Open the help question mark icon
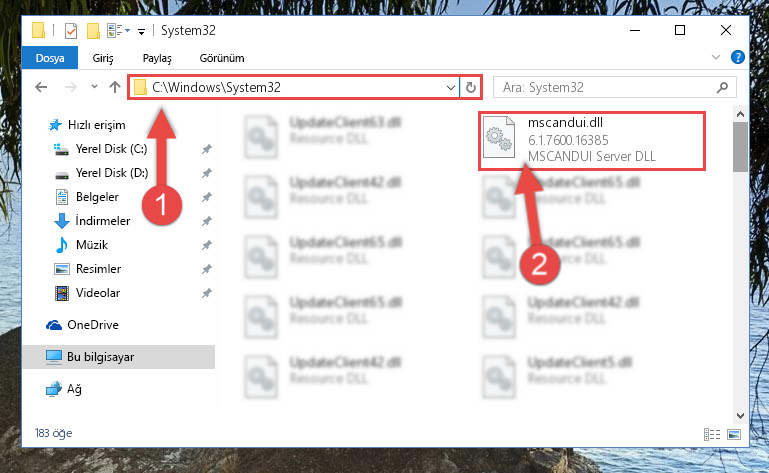Image resolution: width=769 pixels, height=473 pixels. pos(738,57)
